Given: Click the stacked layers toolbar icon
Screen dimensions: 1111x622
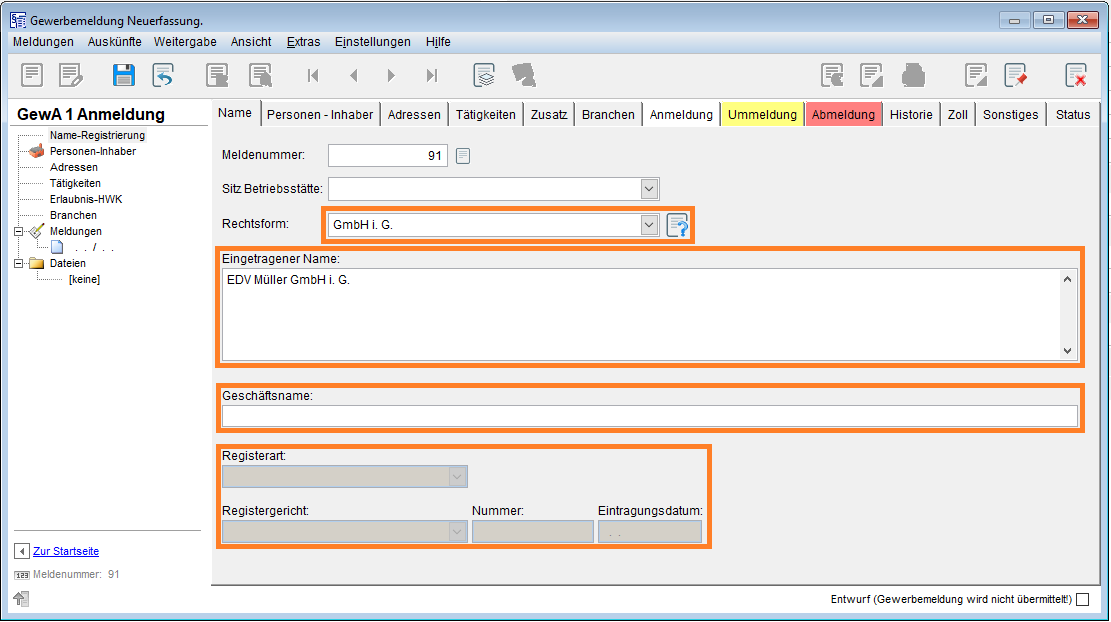Looking at the screenshot, I should click(x=484, y=75).
